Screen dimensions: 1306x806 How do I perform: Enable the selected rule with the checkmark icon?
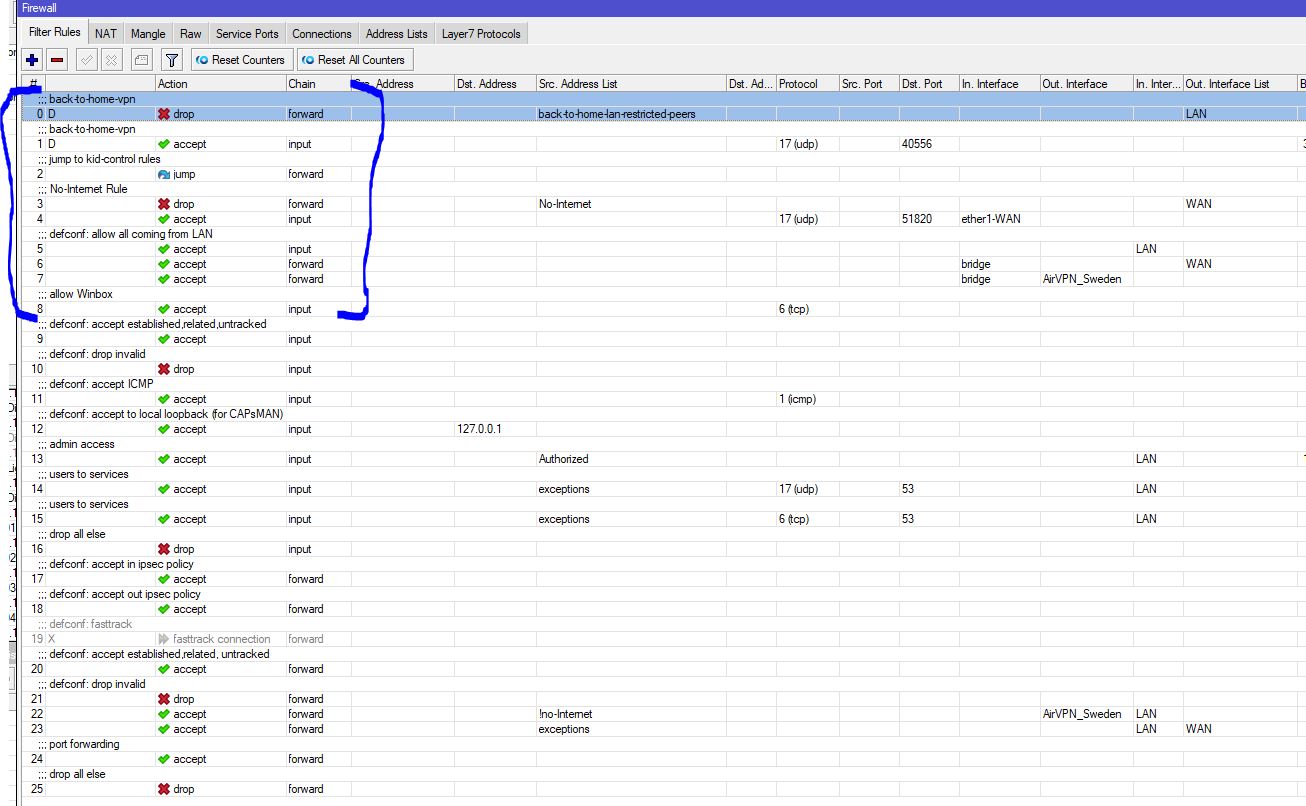[x=87, y=60]
